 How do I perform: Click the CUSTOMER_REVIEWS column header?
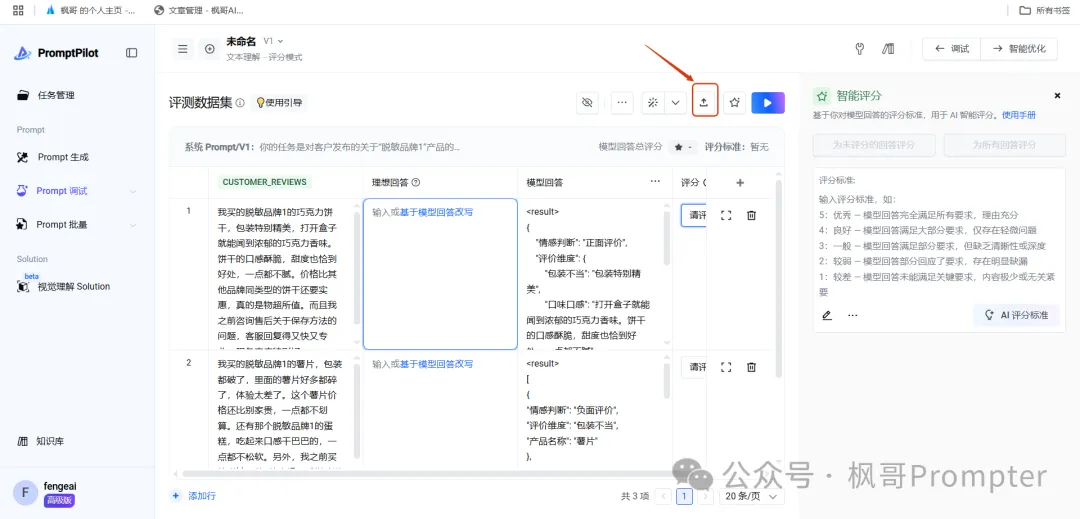pyautogui.click(x=266, y=182)
